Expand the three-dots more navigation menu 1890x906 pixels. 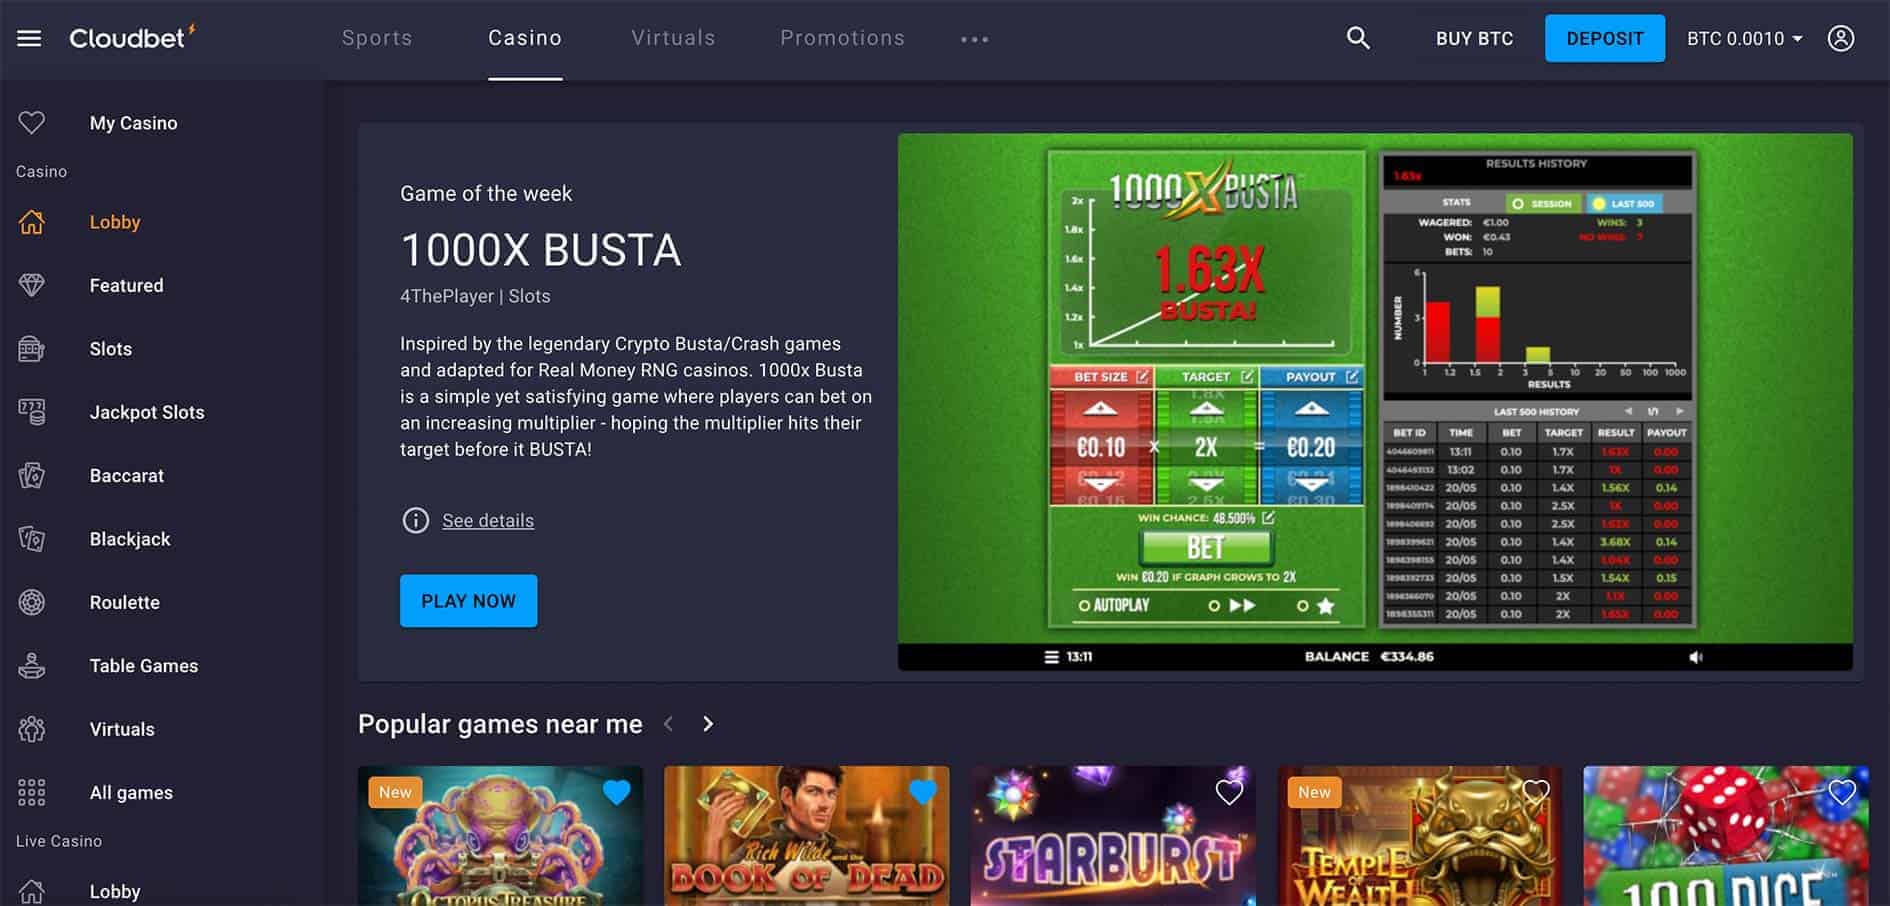click(974, 39)
